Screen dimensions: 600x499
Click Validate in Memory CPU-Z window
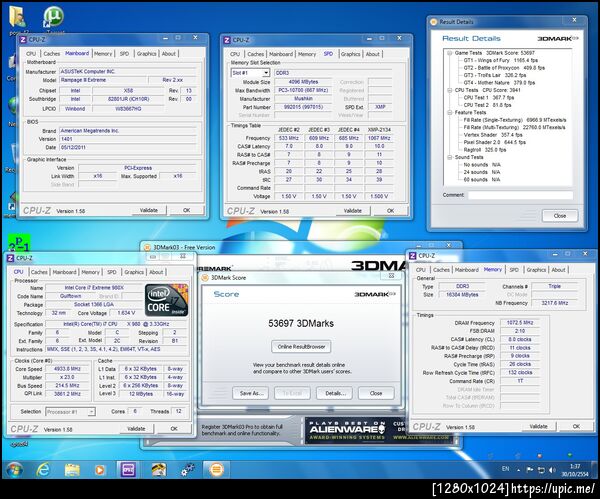(x=538, y=426)
